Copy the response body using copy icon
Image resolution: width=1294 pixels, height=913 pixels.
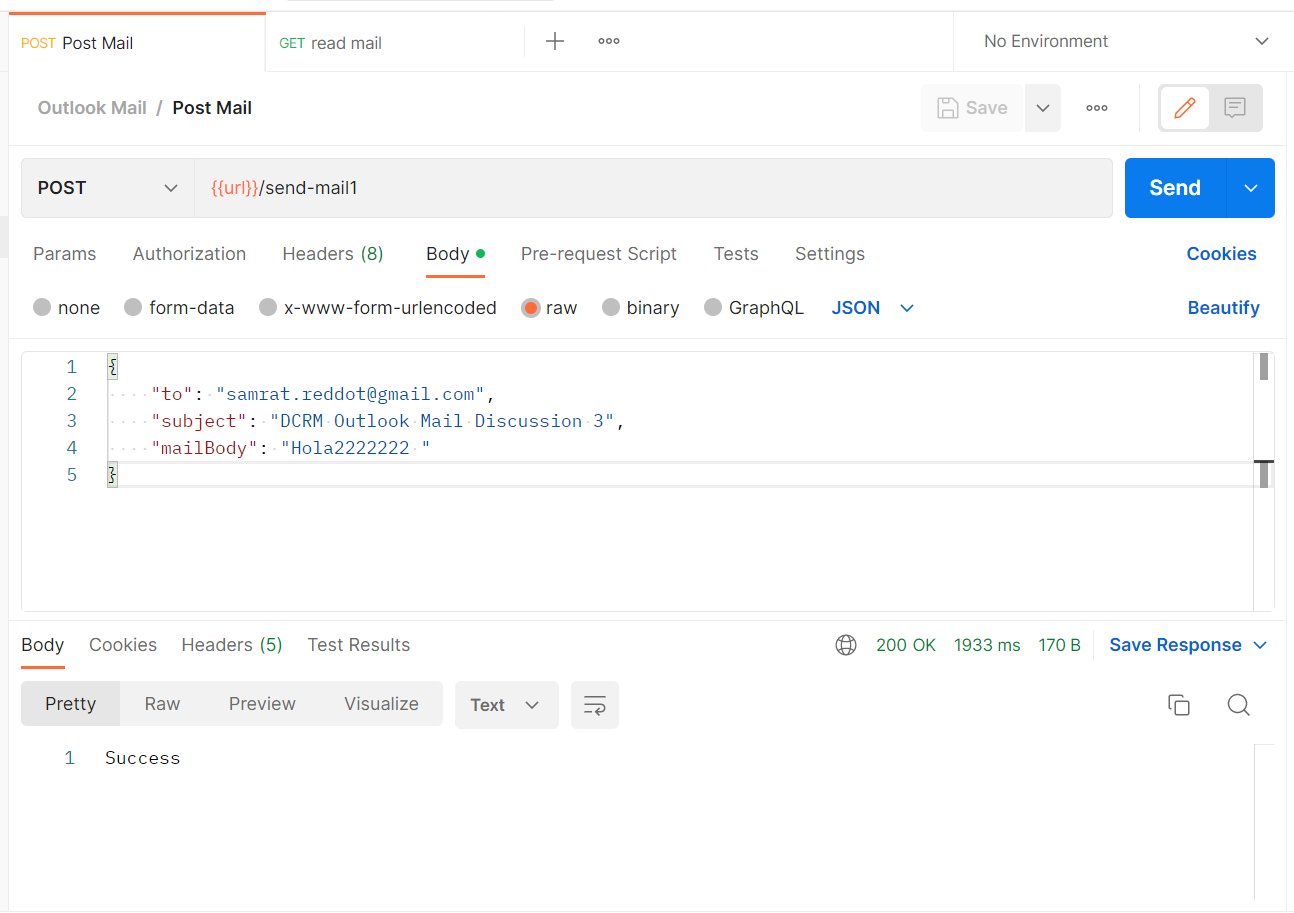(x=1179, y=704)
